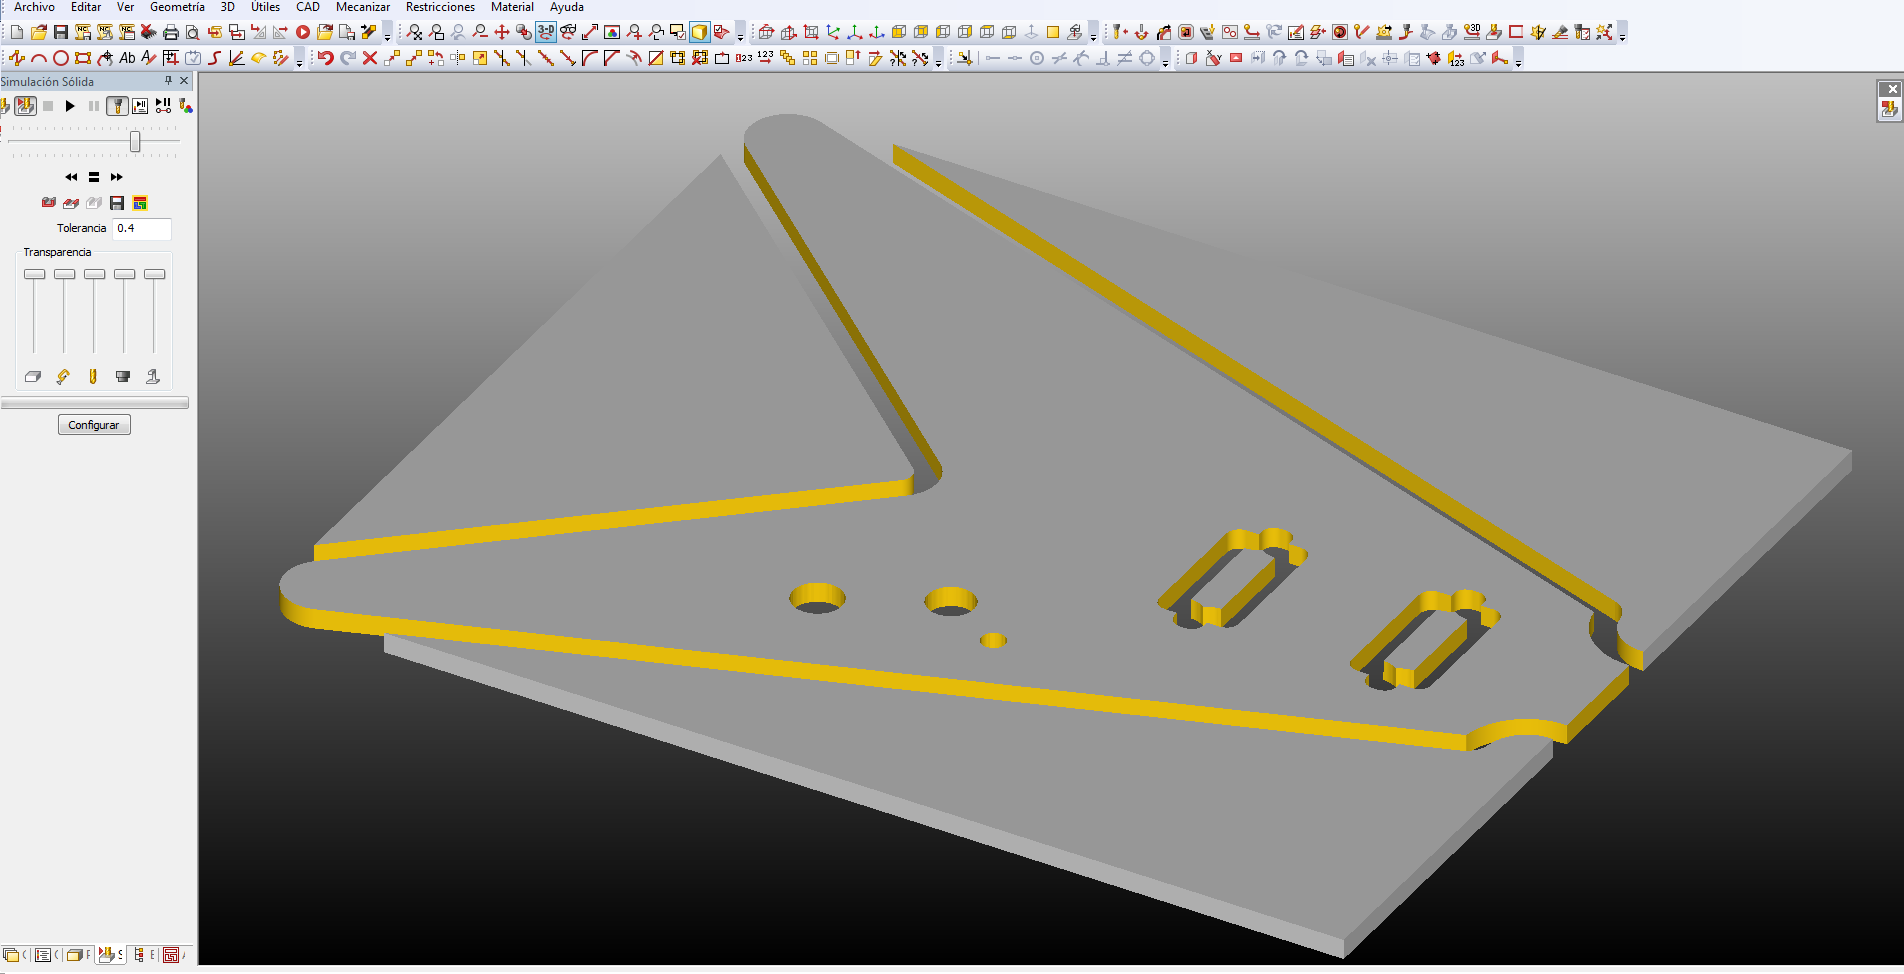Toggle the shaded yellow cube display
This screenshot has height=974, width=1904.
tap(699, 32)
